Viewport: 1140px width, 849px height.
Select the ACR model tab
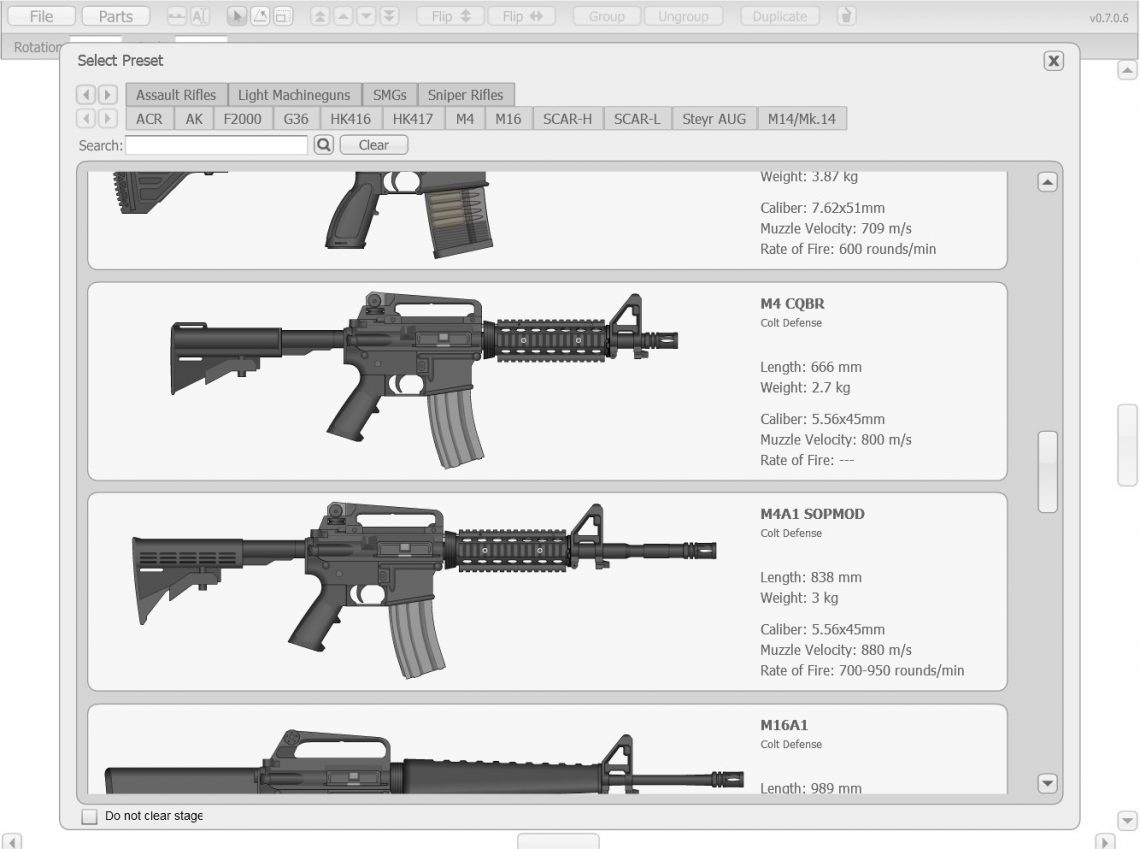tap(149, 118)
